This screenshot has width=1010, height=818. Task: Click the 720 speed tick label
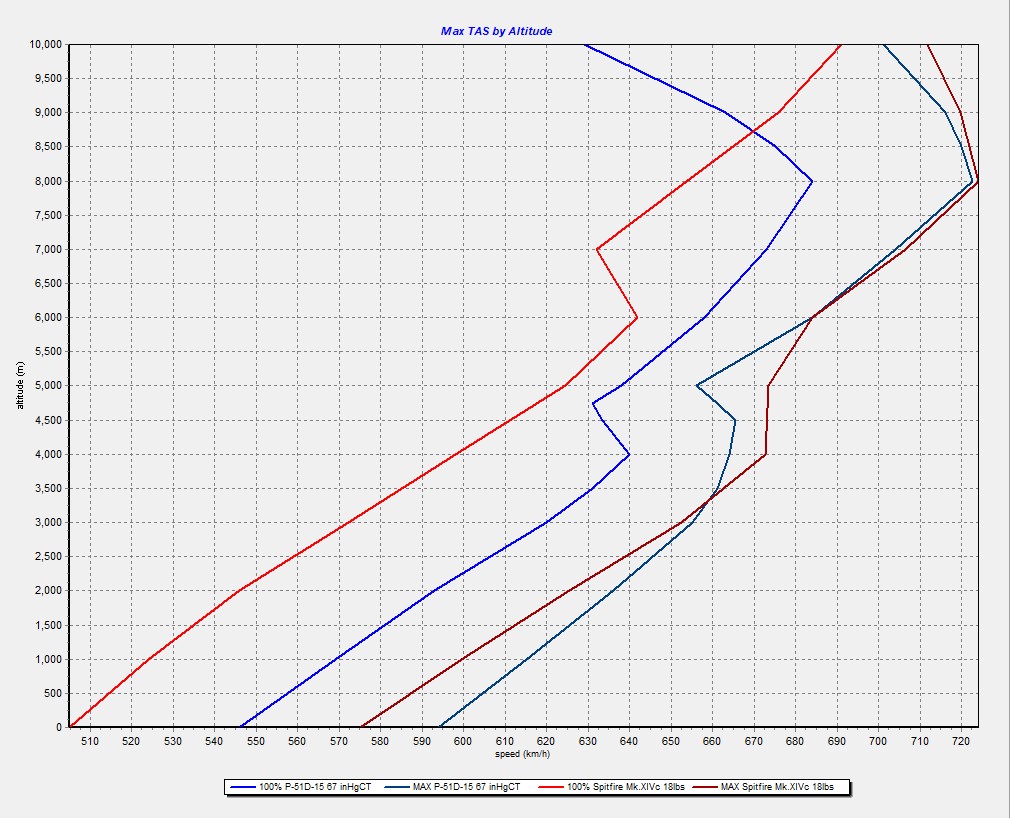pyautogui.click(x=961, y=741)
